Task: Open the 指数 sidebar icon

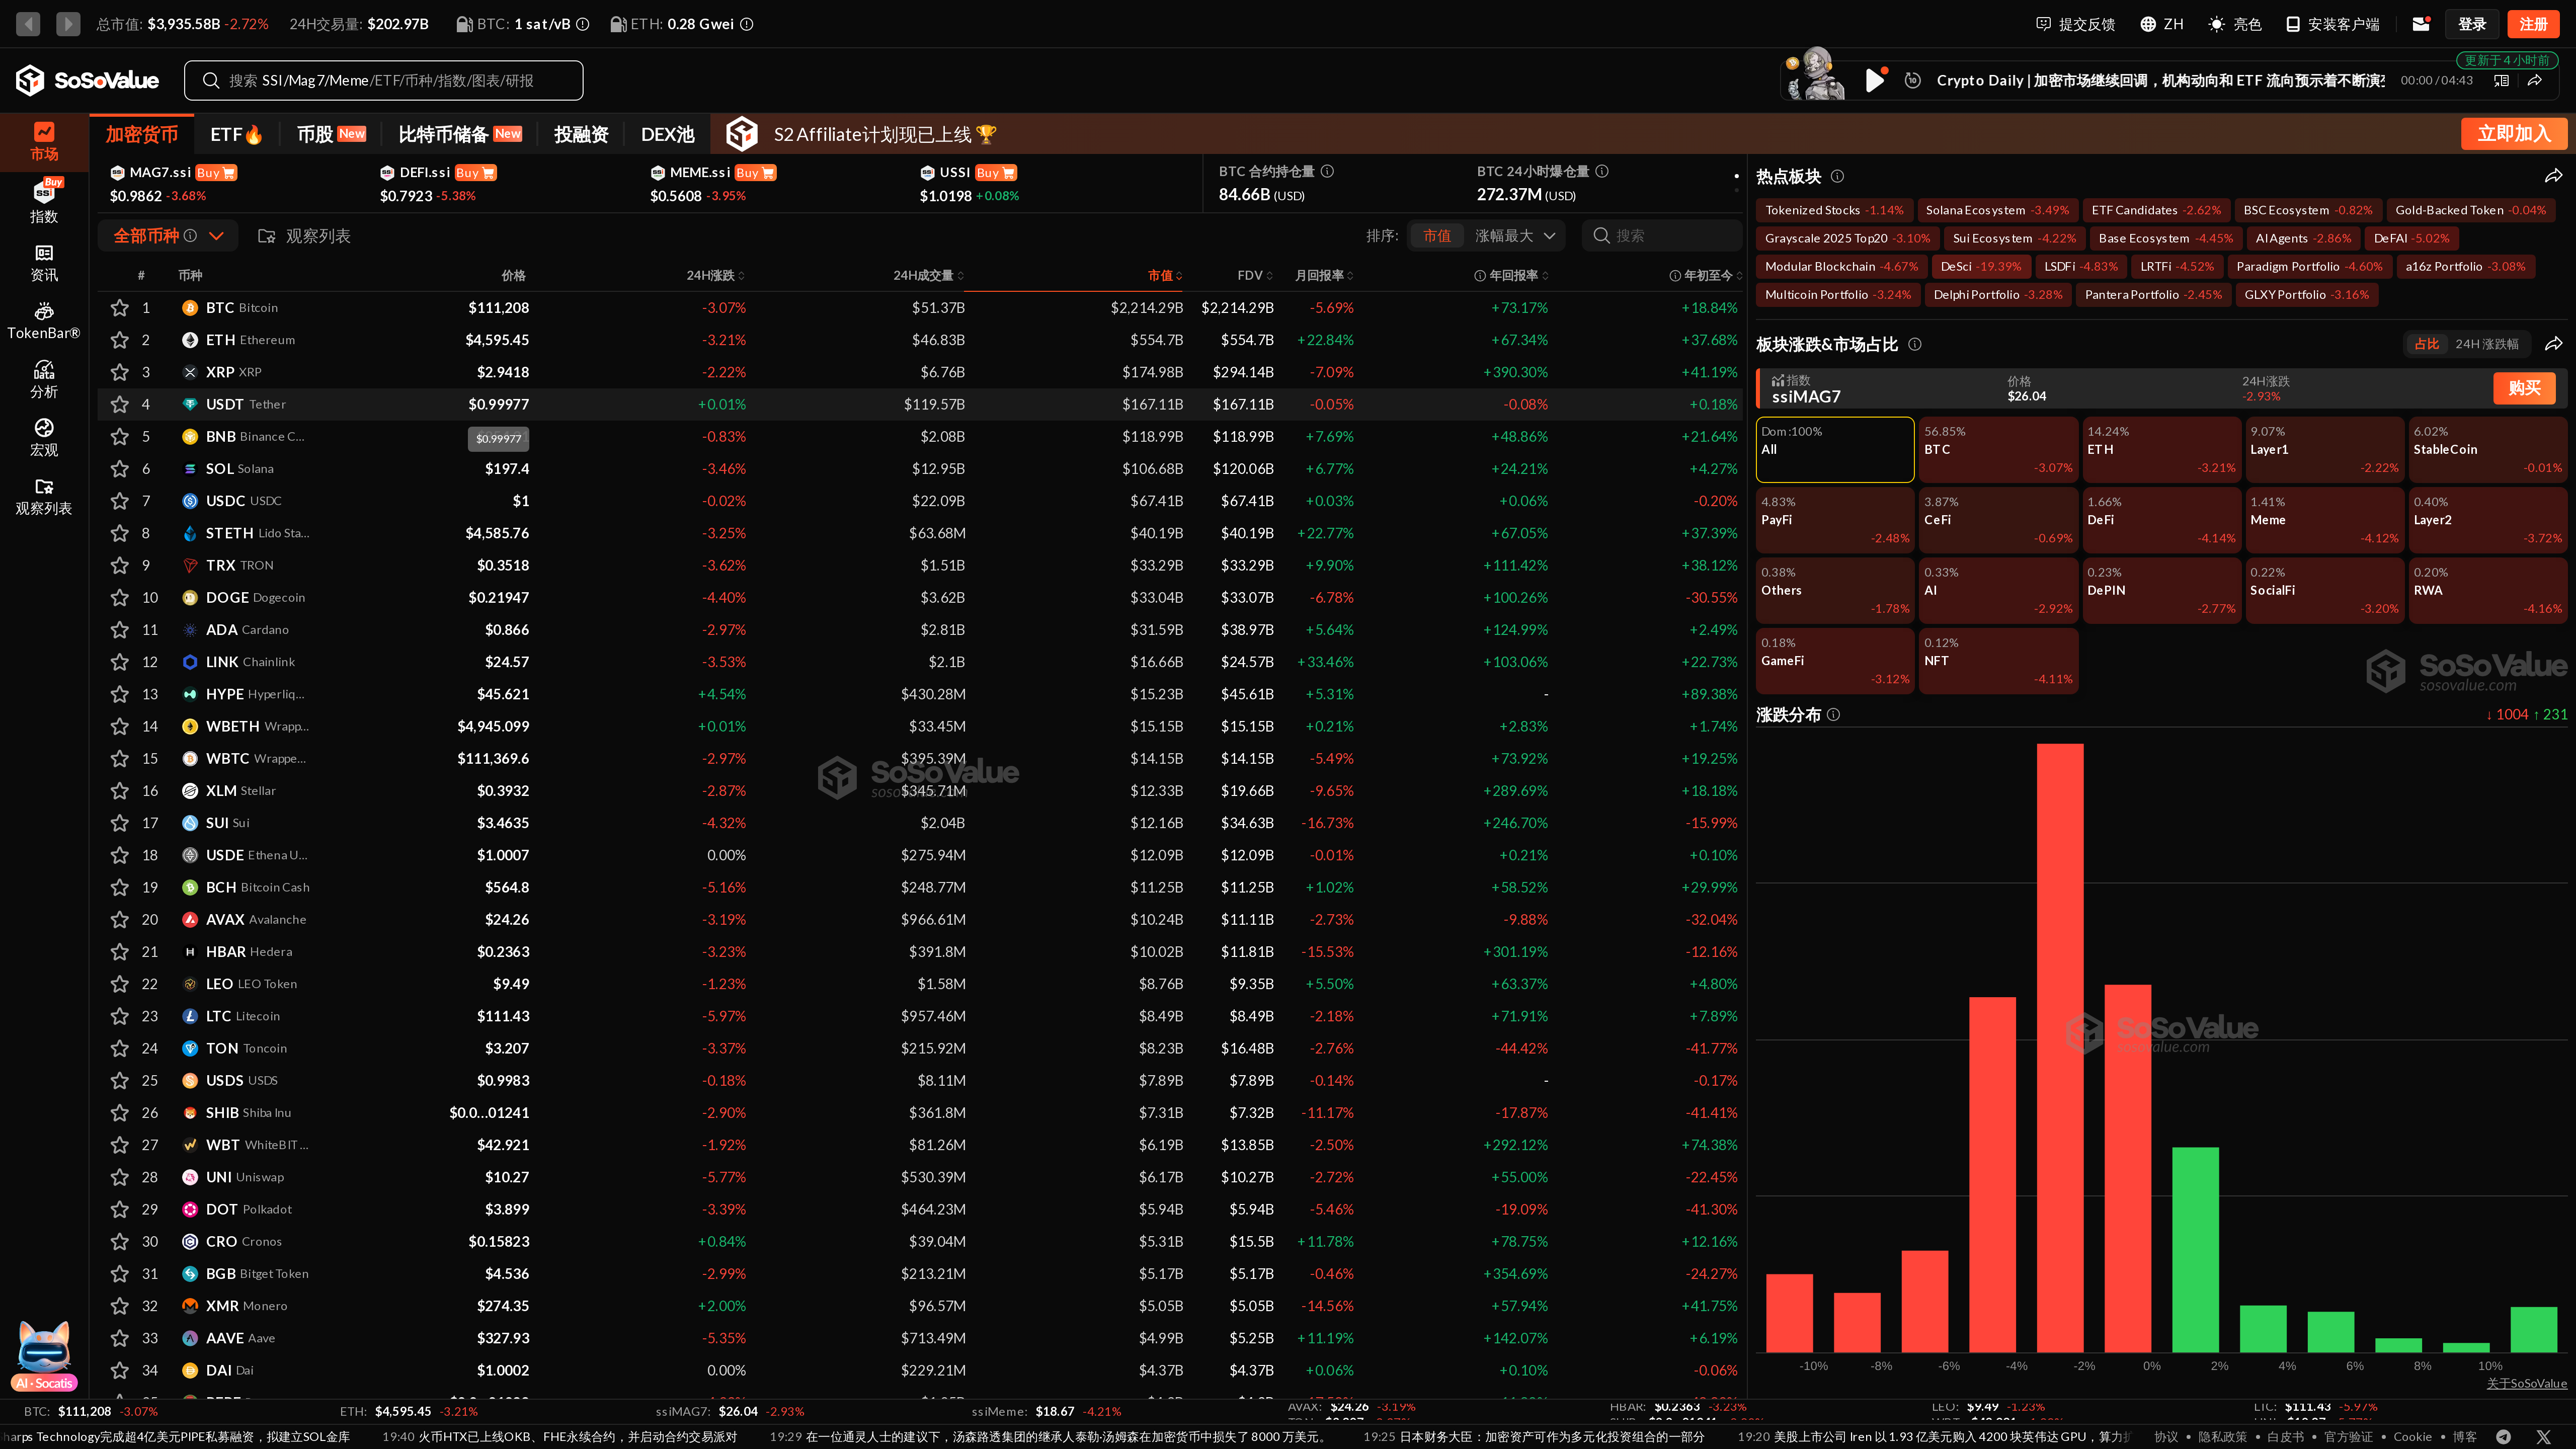Action: coord(44,200)
